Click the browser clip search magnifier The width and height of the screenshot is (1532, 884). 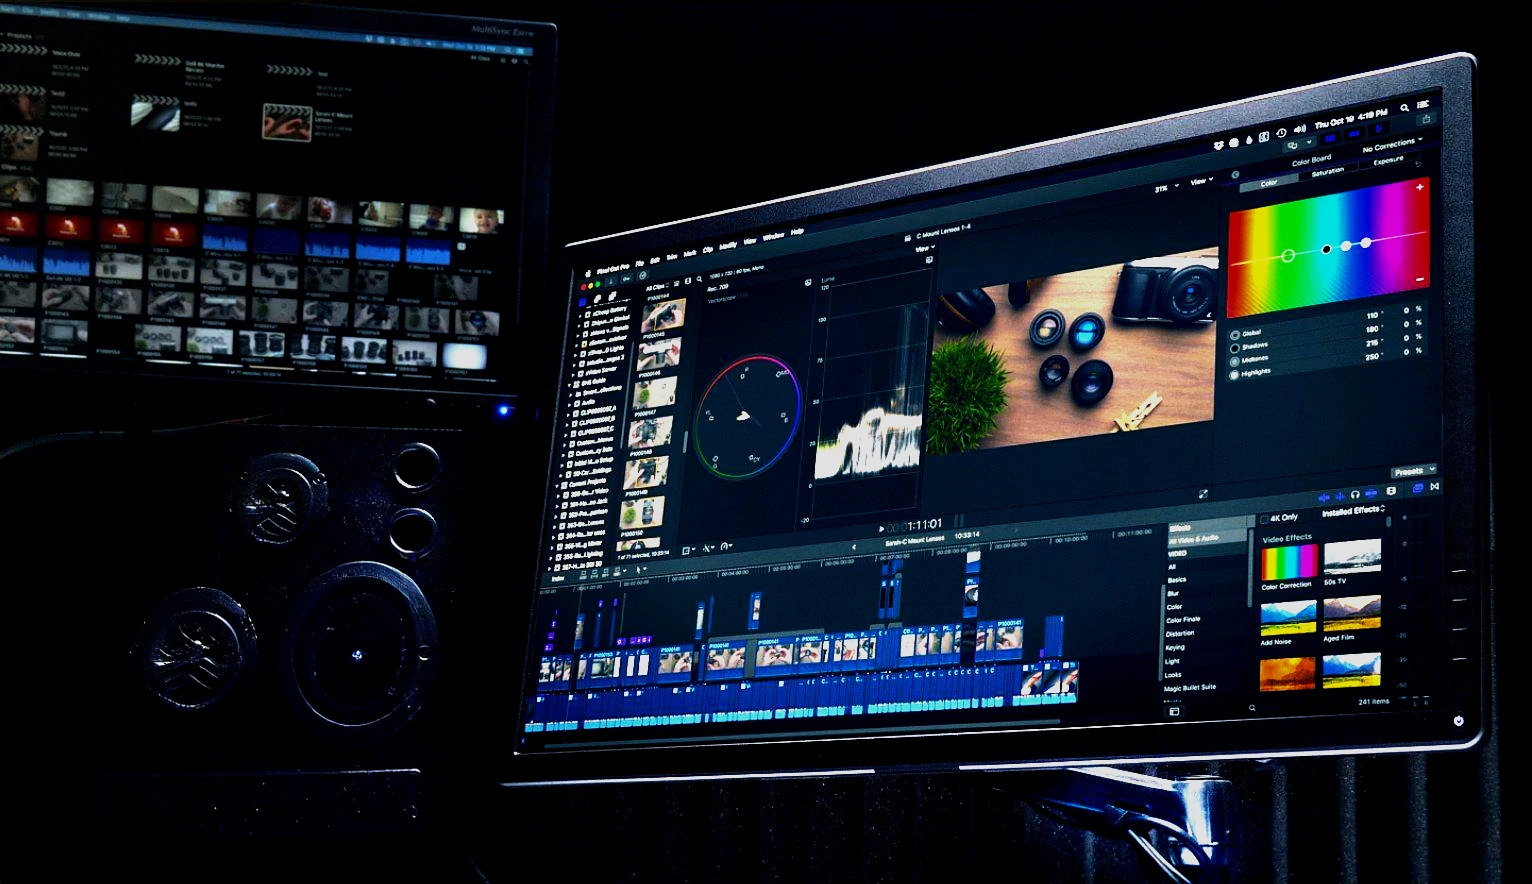pyautogui.click(x=699, y=280)
